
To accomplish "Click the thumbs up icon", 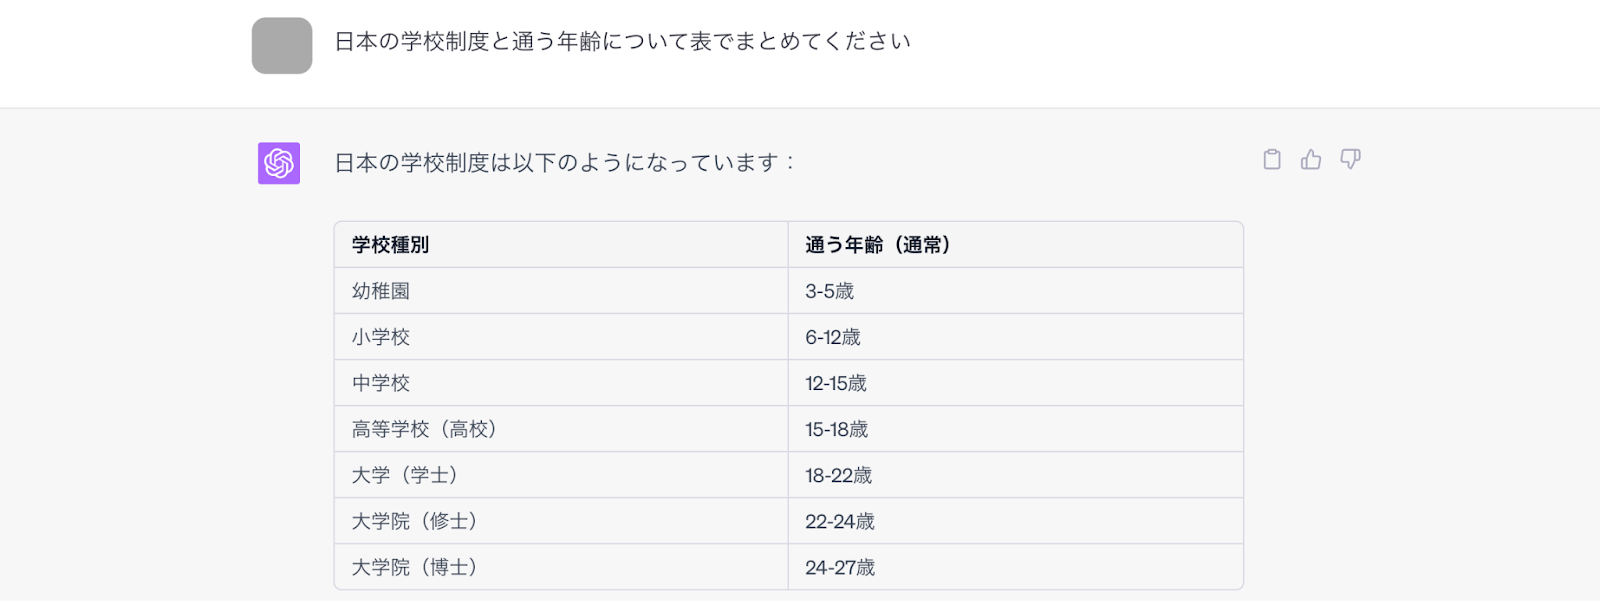I will point(1311,160).
